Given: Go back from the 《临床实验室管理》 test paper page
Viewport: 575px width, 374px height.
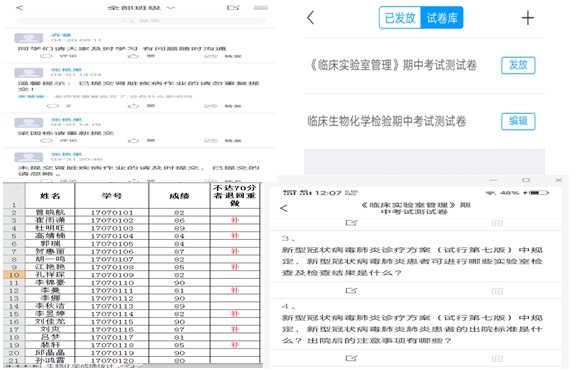Looking at the screenshot, I should coord(284,208).
